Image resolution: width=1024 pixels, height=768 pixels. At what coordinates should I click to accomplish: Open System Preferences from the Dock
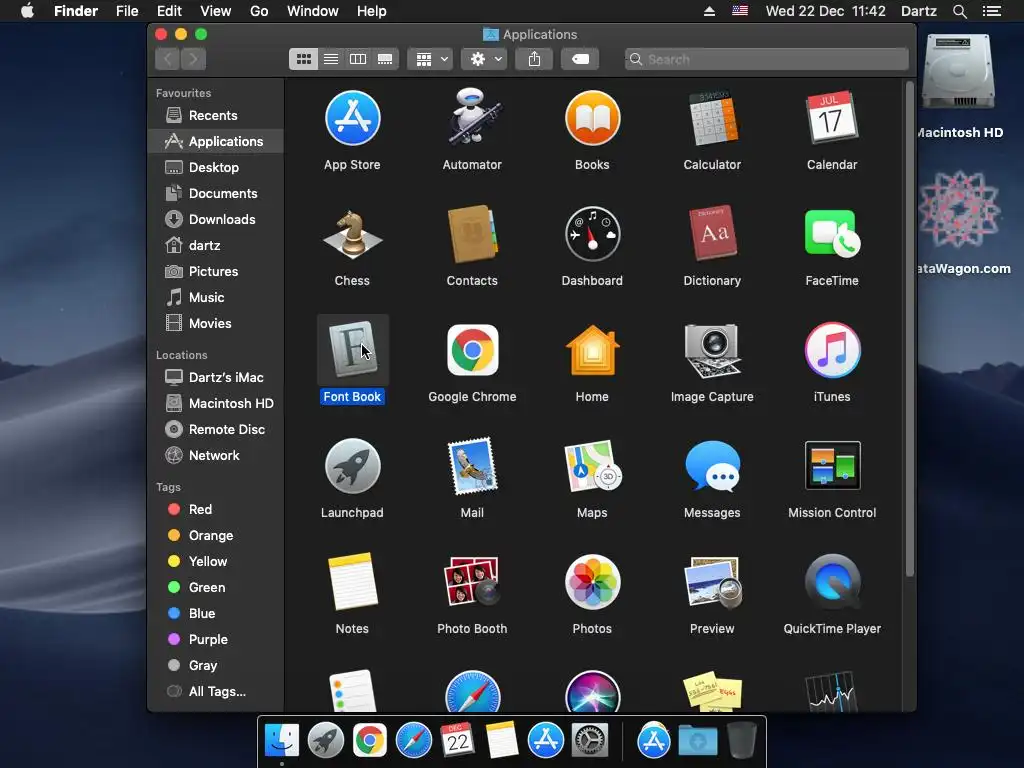coord(590,741)
